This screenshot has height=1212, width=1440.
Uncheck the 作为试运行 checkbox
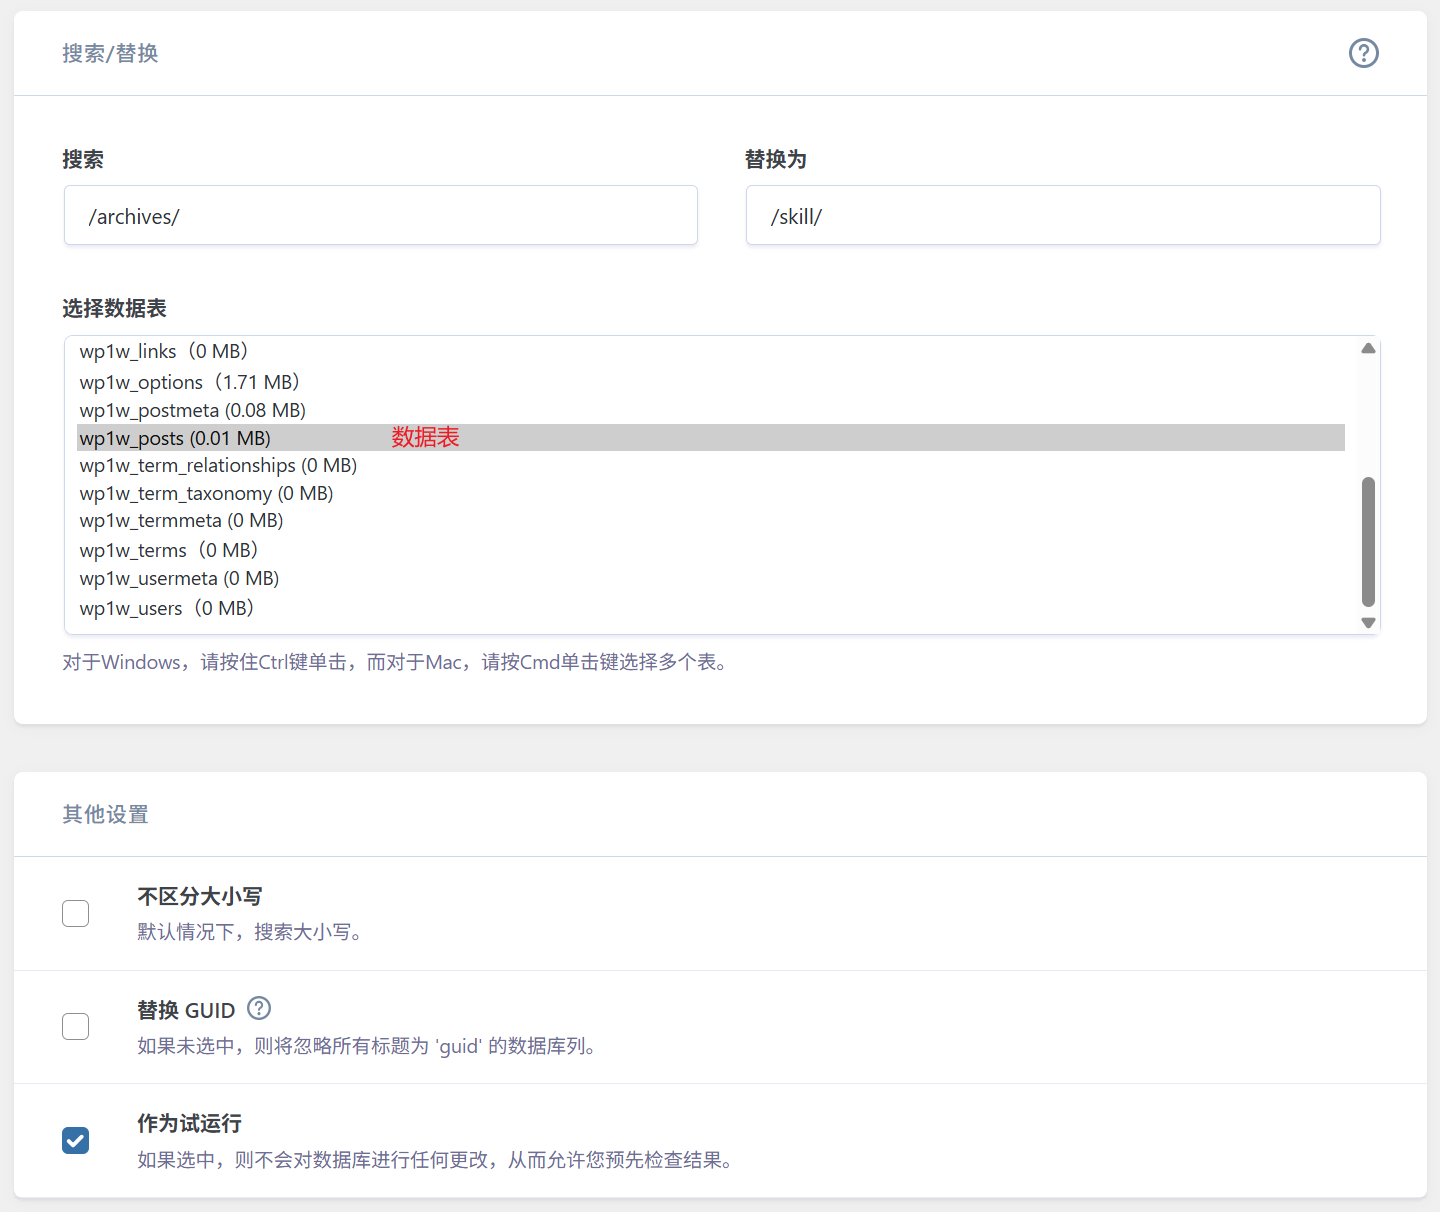76,1140
